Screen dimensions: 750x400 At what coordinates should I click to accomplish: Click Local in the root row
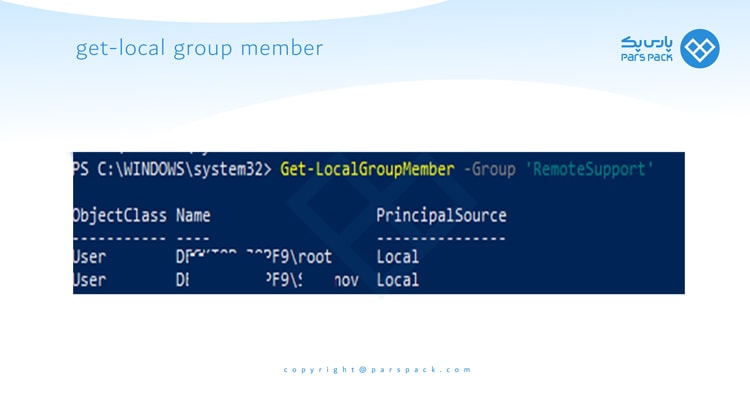coord(397,257)
